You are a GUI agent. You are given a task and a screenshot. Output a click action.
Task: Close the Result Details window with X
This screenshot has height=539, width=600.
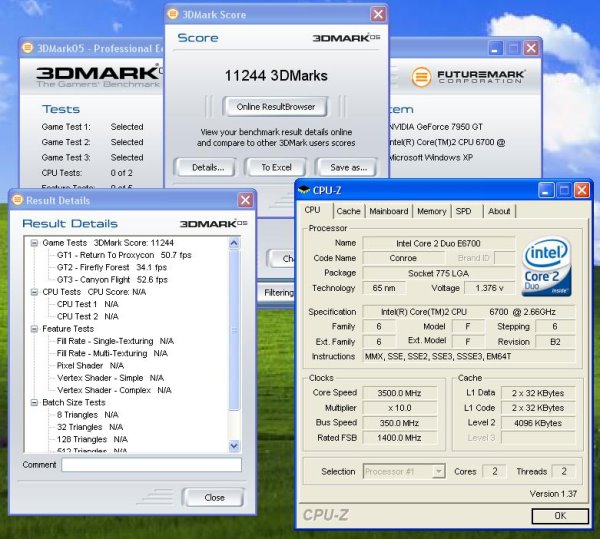245,200
